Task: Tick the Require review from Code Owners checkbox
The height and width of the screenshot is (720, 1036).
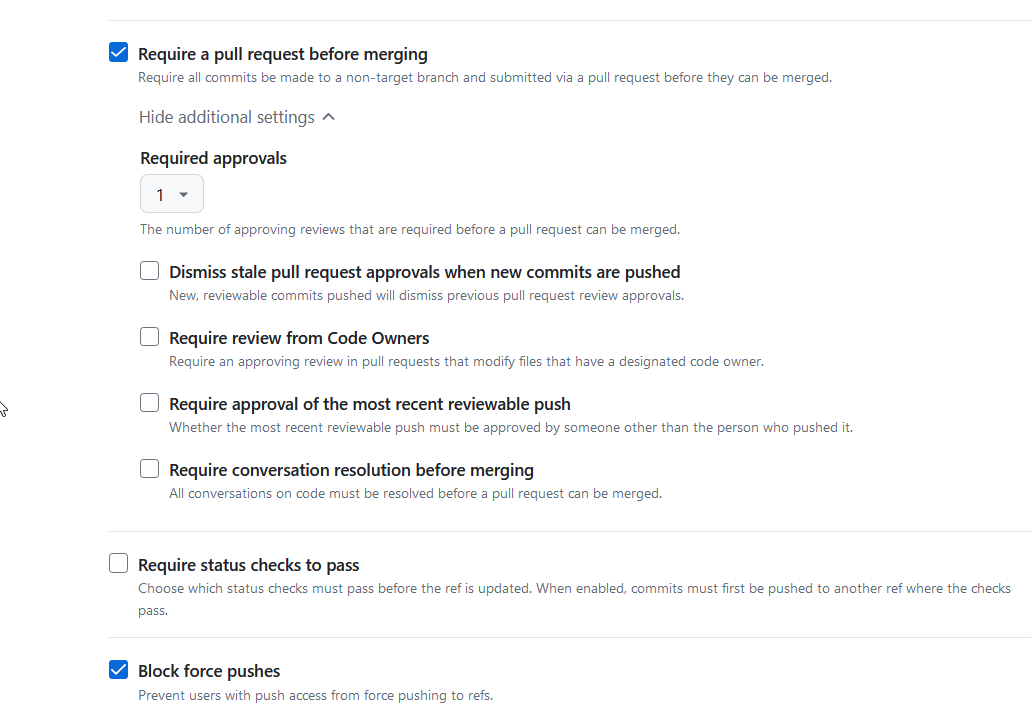Action: click(150, 337)
